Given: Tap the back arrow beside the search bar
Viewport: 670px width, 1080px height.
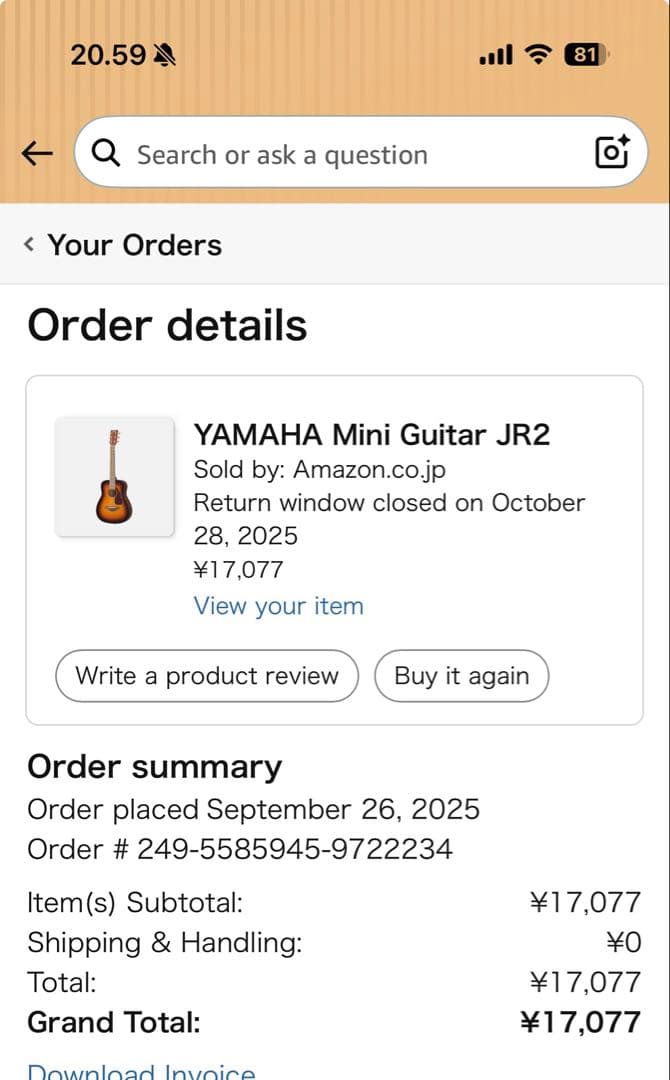Looking at the screenshot, I should click(37, 153).
